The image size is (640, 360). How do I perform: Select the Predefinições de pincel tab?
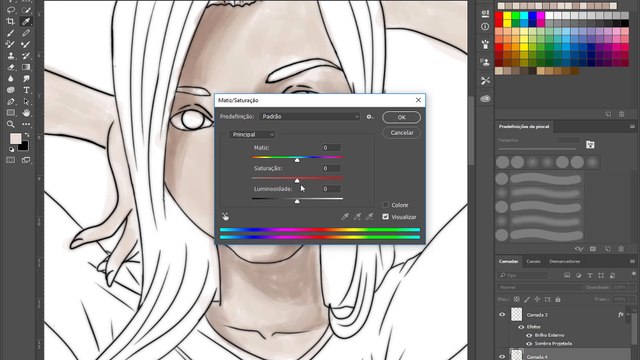[524, 127]
